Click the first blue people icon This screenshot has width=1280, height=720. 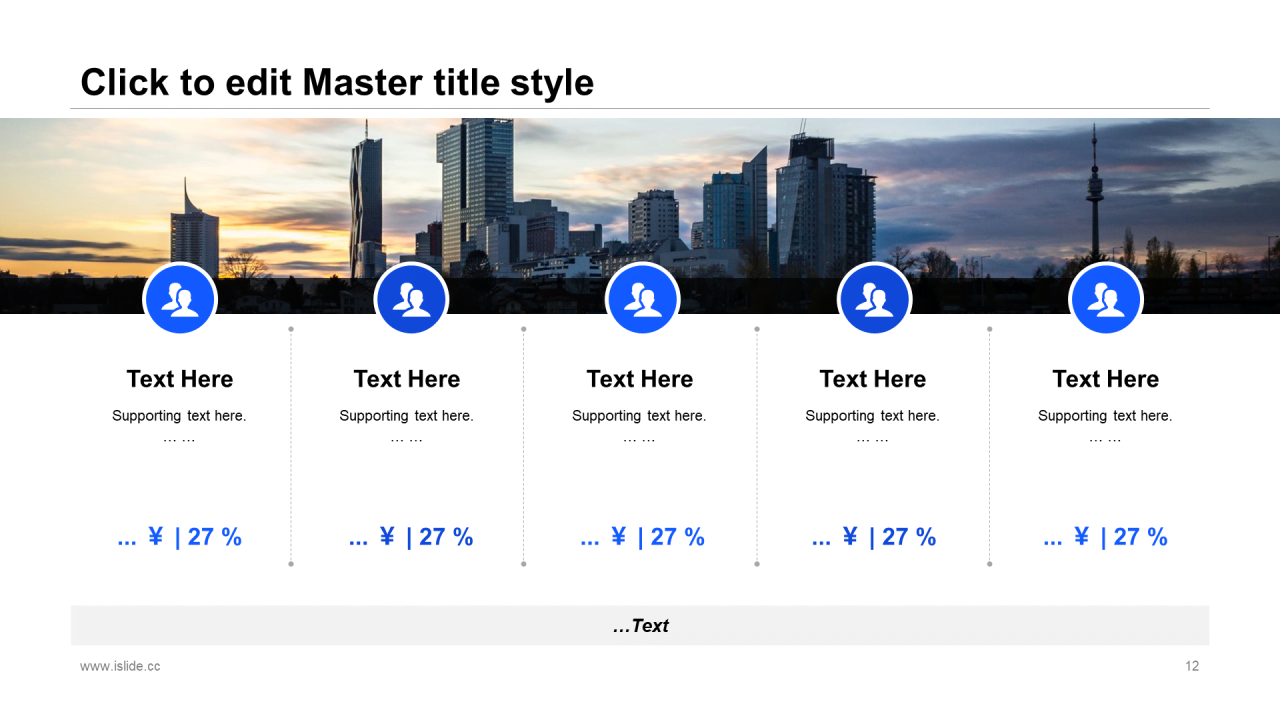(180, 299)
